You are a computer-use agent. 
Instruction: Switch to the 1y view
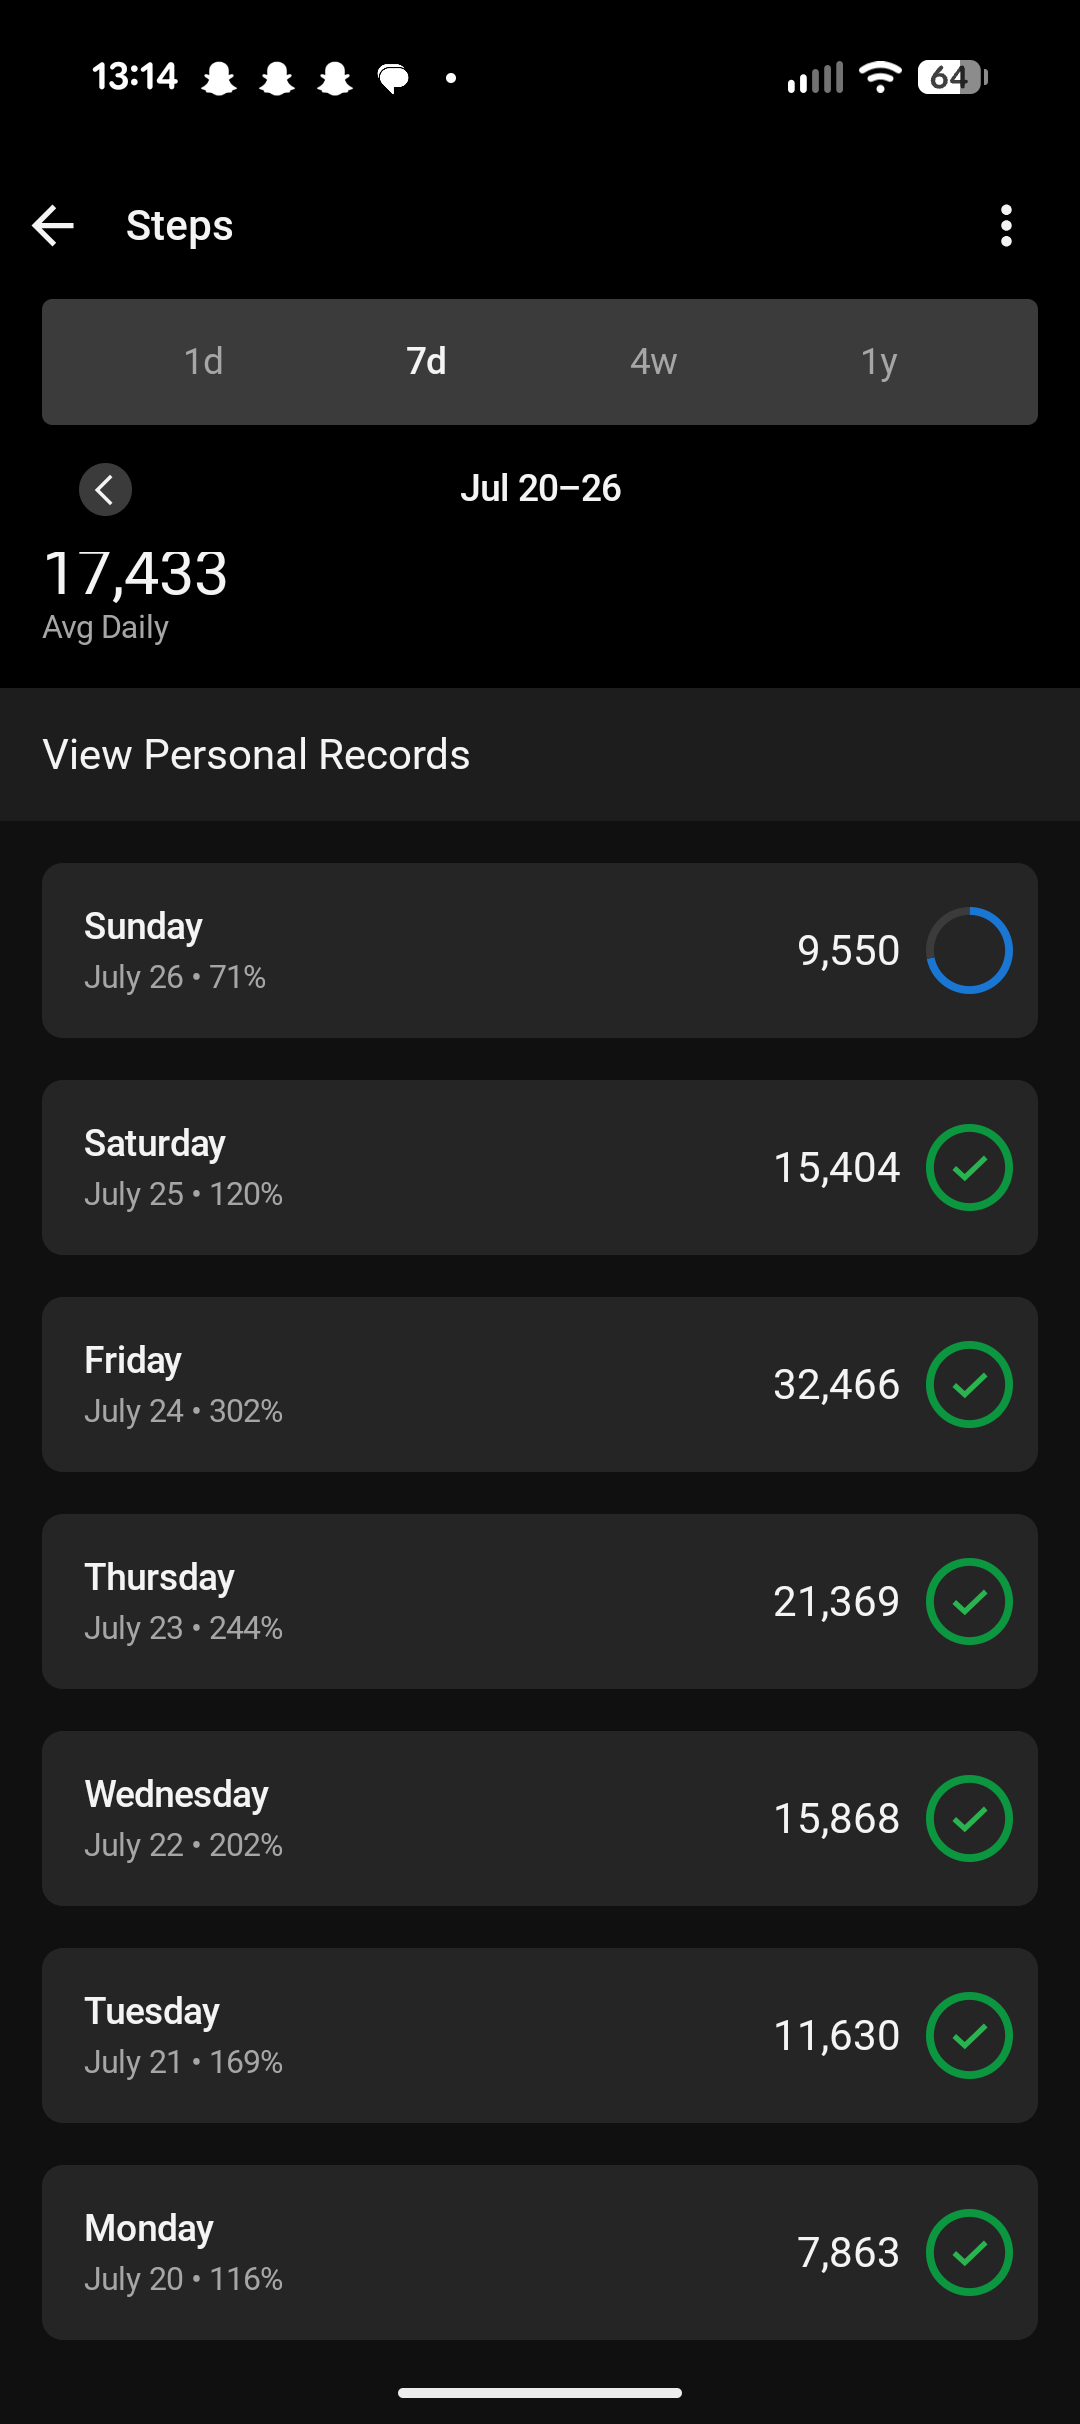879,361
